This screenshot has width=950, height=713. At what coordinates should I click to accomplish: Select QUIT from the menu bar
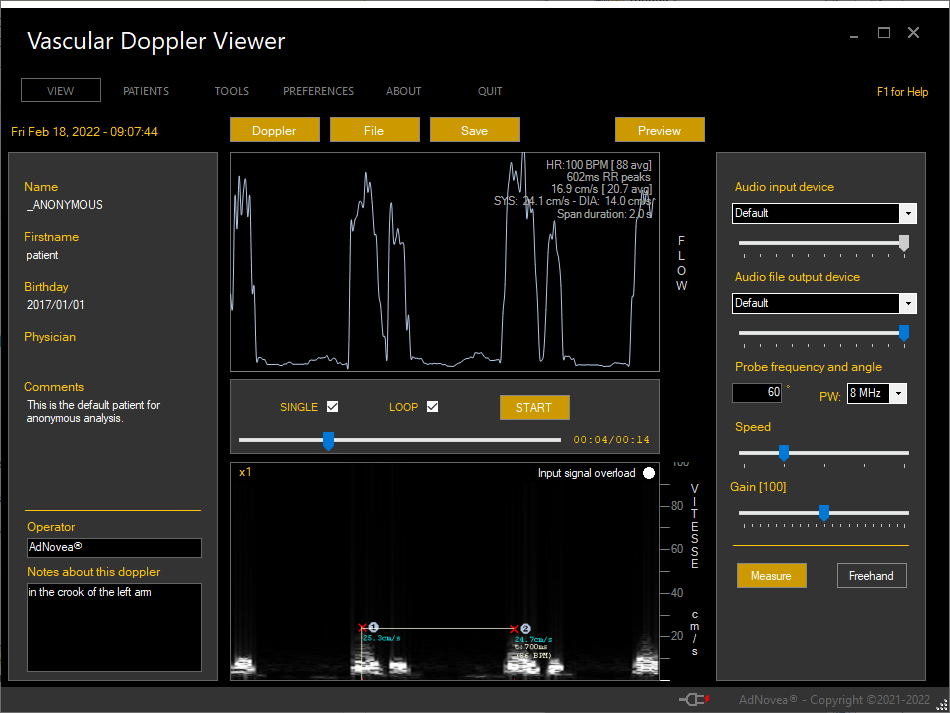[x=490, y=91]
